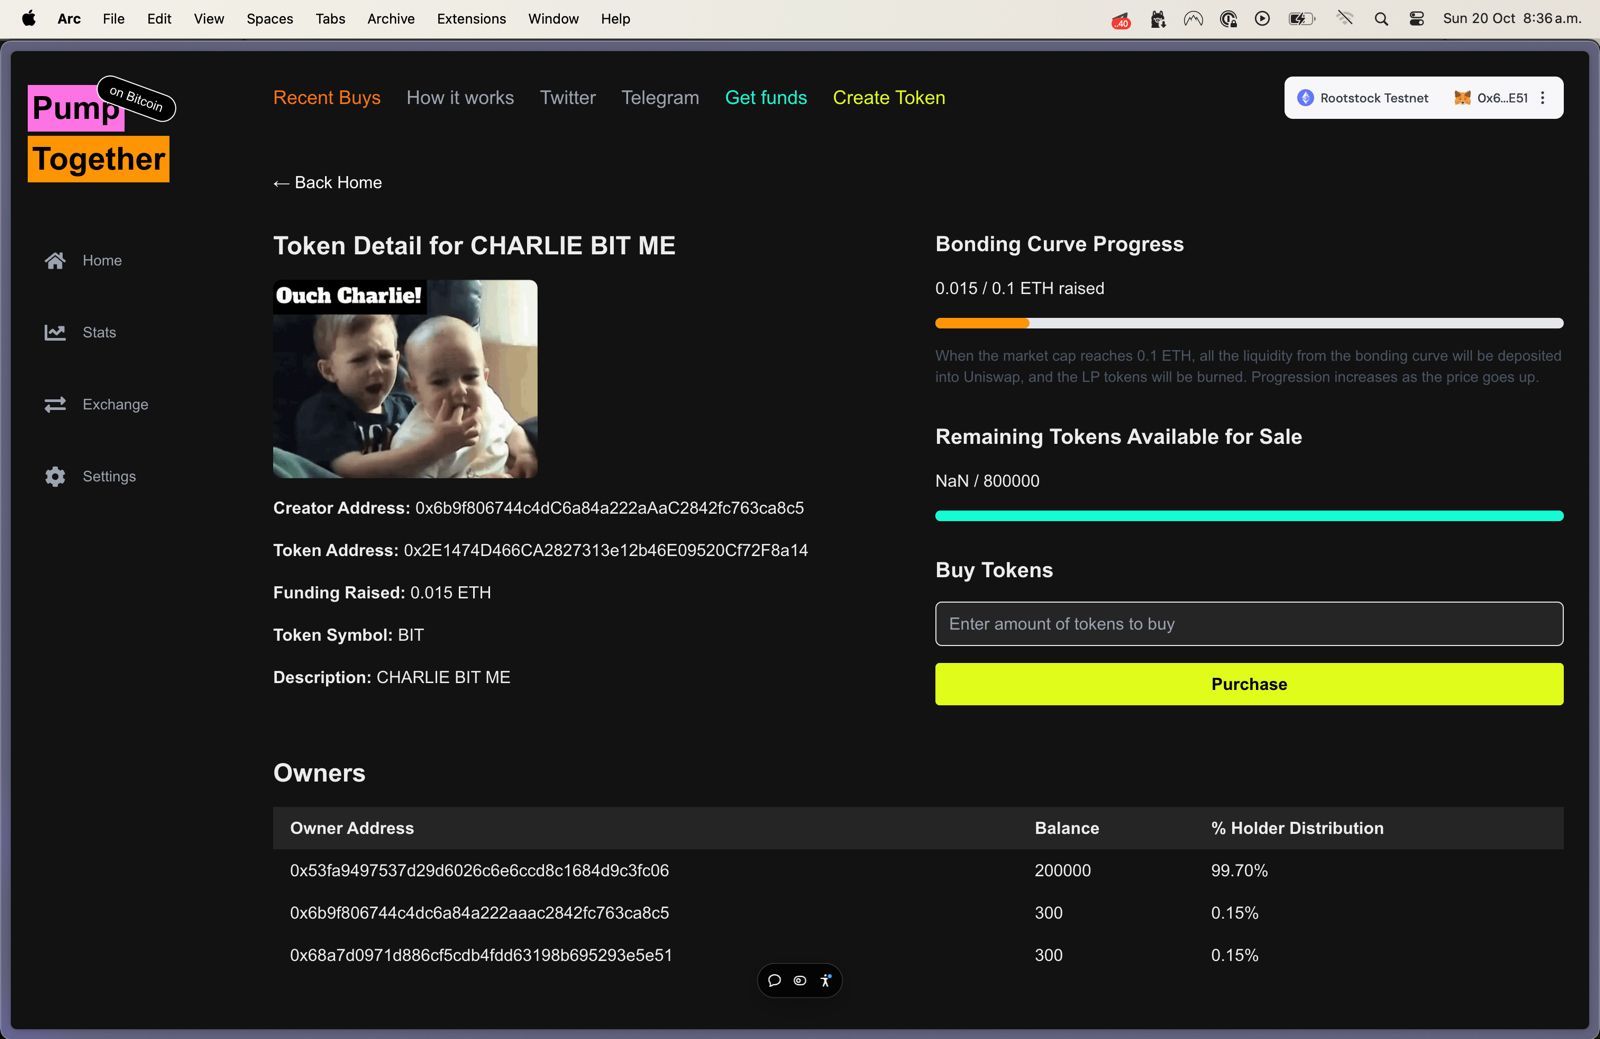Image resolution: width=1600 pixels, height=1039 pixels.
Task: Click the % Holder Distribution column header
Action: 1297,828
